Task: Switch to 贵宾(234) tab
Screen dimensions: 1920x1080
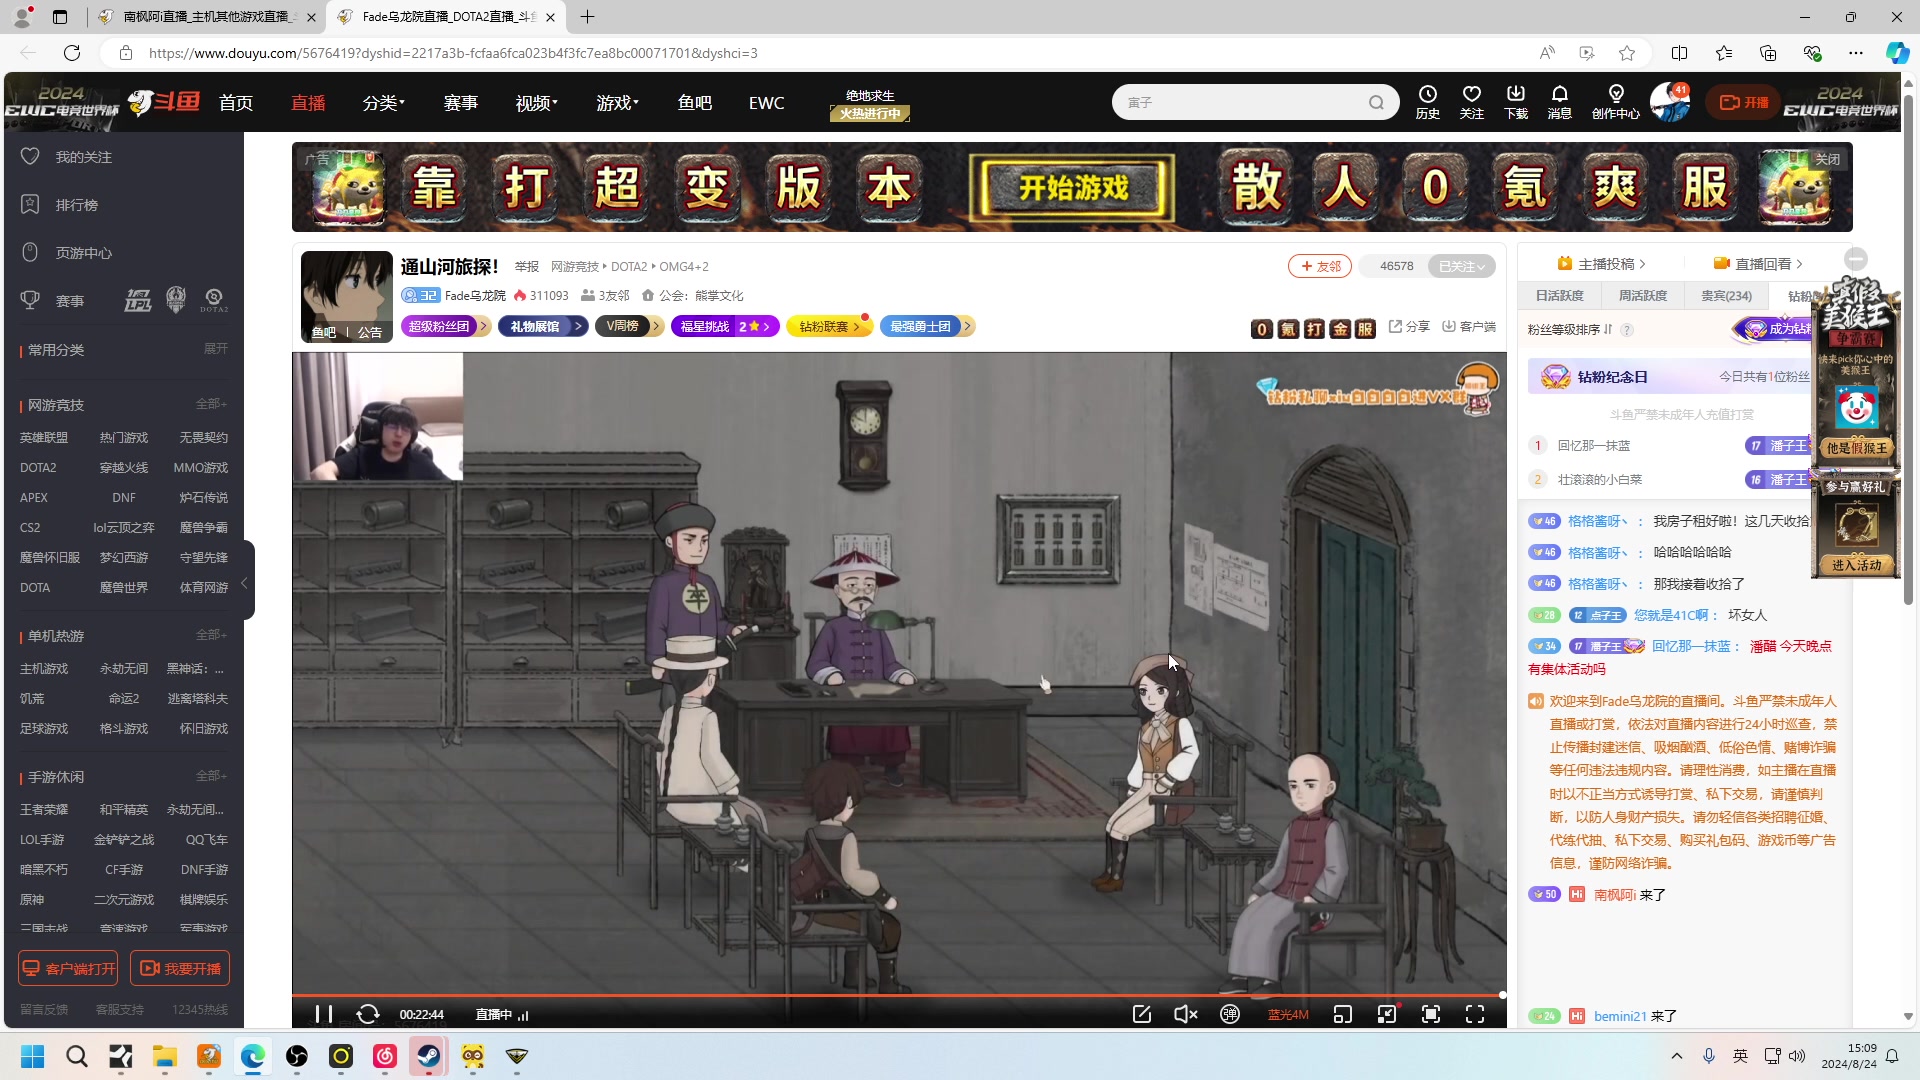Action: [1726, 296]
